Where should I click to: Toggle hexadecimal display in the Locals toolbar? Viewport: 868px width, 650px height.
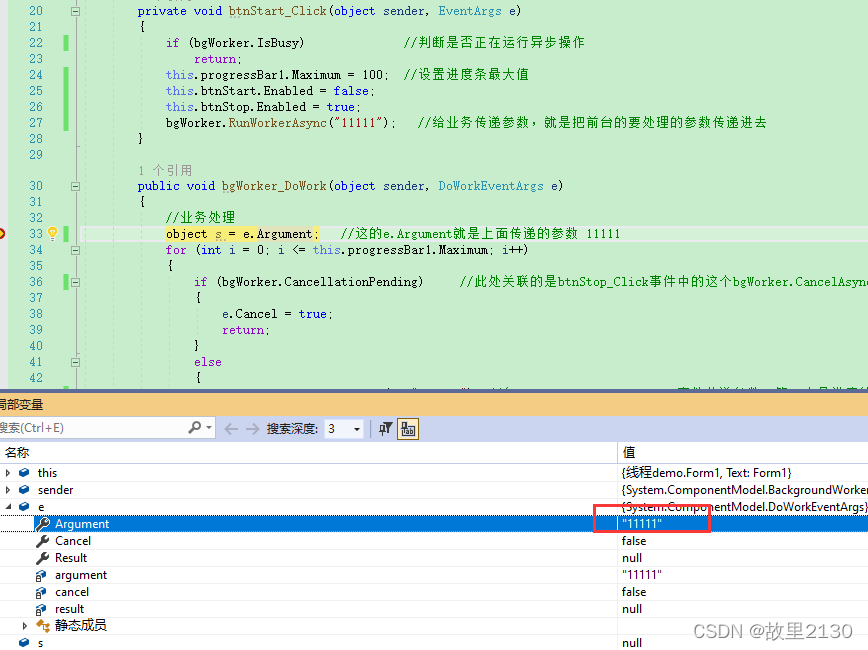click(x=407, y=428)
